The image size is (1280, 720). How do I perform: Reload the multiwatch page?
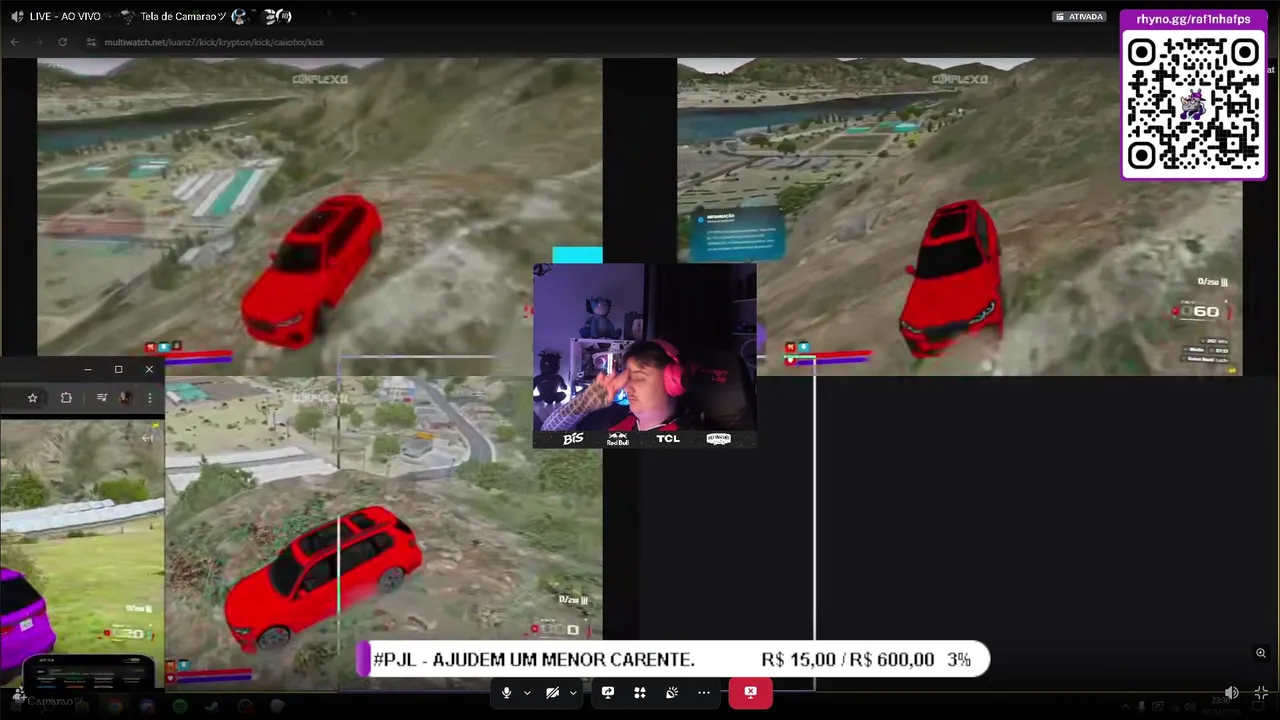tap(62, 42)
